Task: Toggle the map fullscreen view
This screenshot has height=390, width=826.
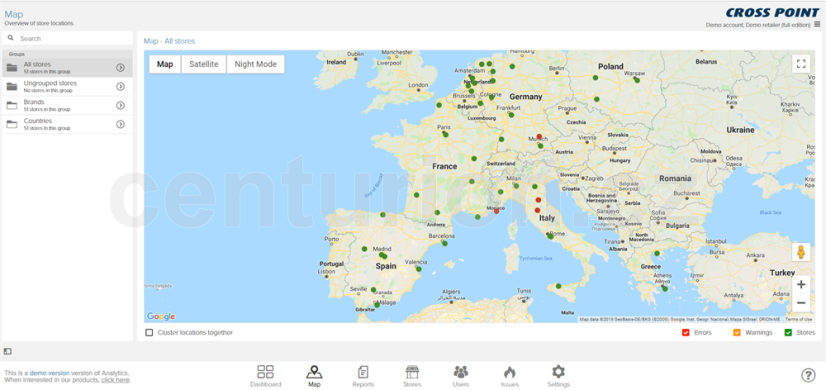Action: (x=801, y=64)
